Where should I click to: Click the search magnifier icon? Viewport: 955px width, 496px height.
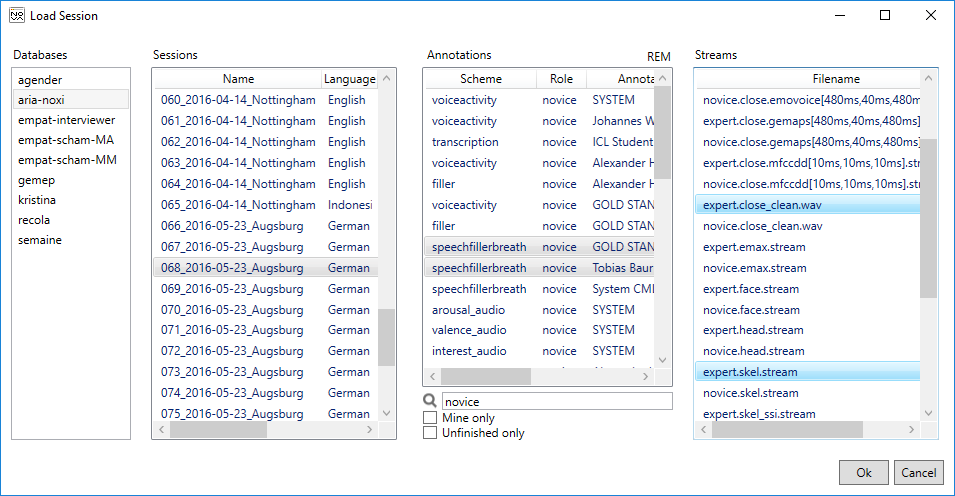pos(430,401)
